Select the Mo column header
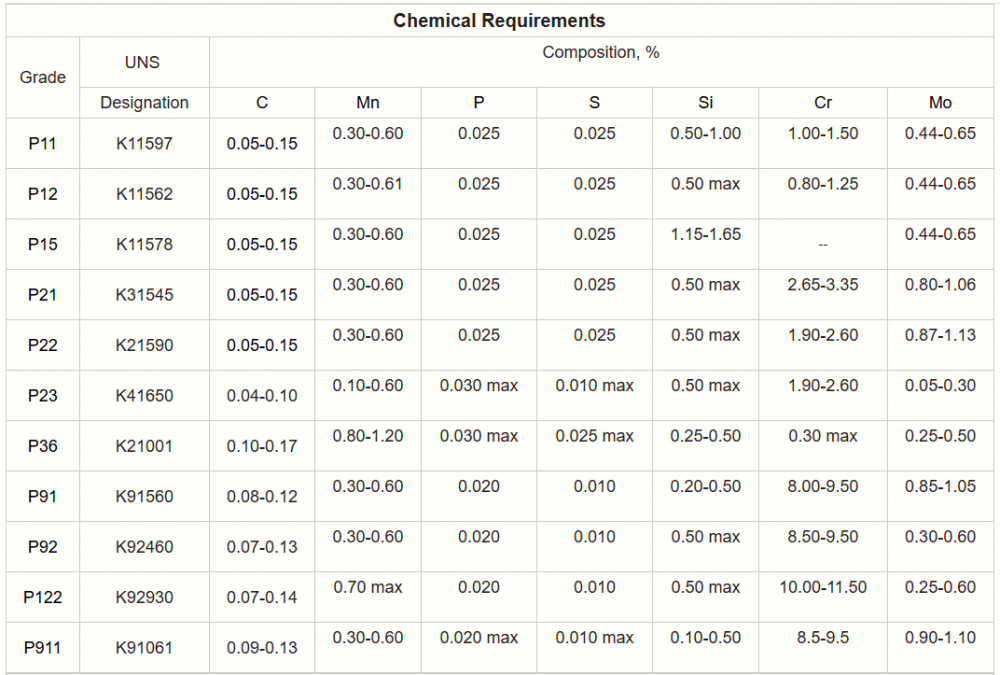1000x675 pixels. point(940,102)
